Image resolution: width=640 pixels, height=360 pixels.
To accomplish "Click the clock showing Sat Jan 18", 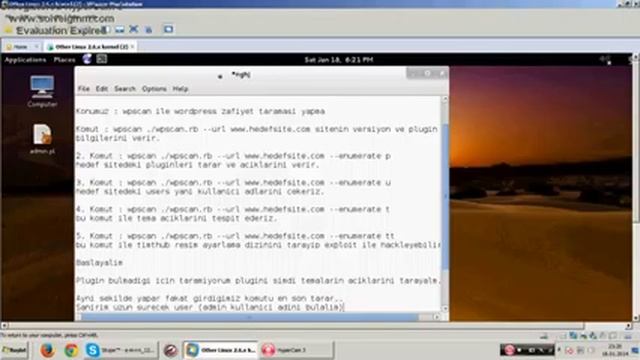I will pos(338,60).
